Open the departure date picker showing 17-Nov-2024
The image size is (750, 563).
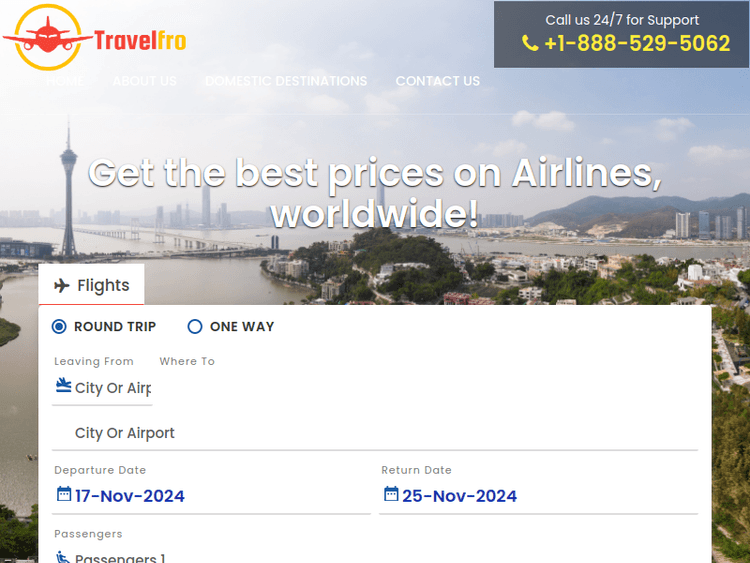coord(130,496)
